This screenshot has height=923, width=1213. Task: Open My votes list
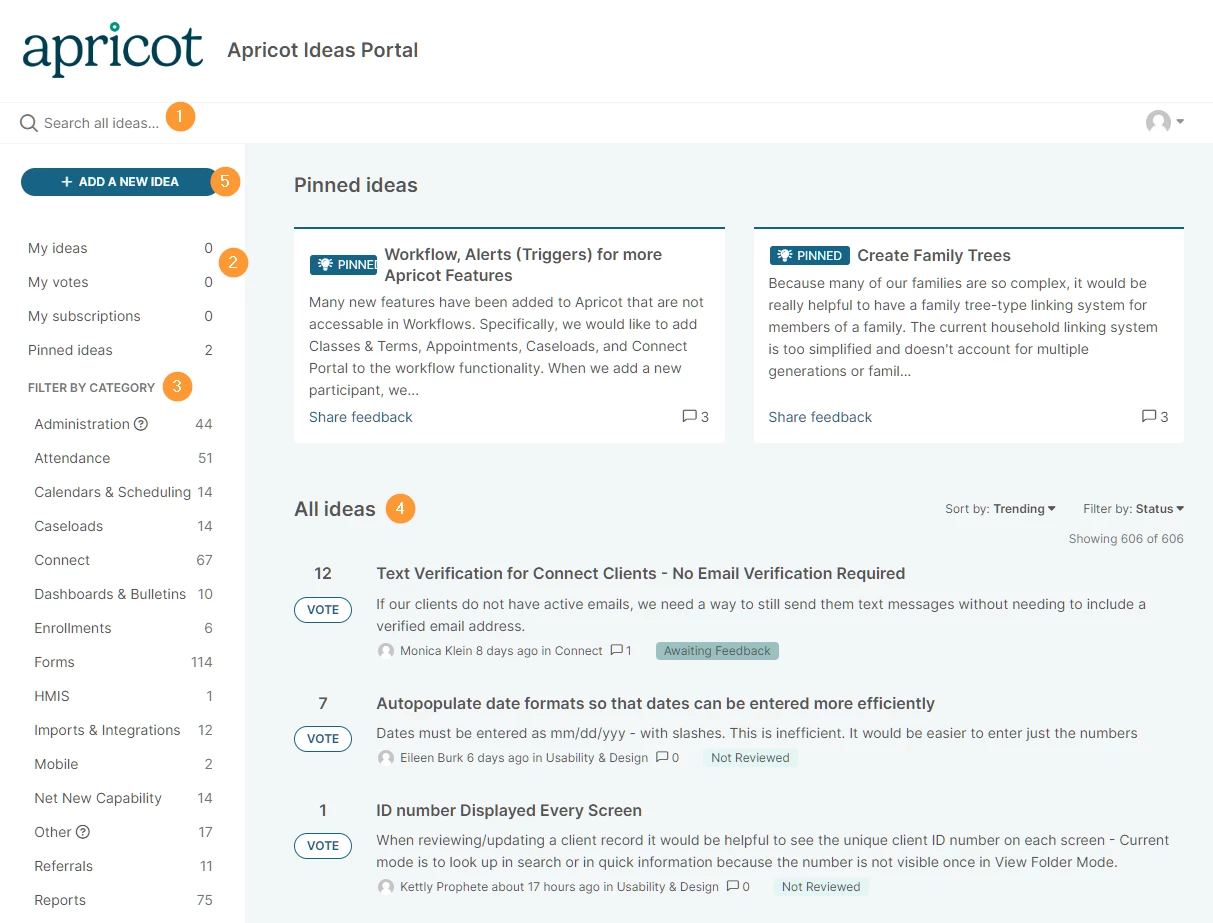(x=120, y=282)
